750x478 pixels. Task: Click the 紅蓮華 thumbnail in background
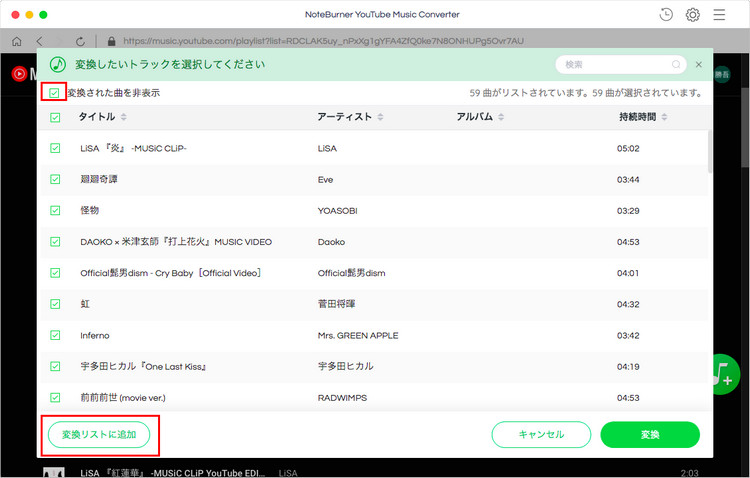click(x=54, y=472)
